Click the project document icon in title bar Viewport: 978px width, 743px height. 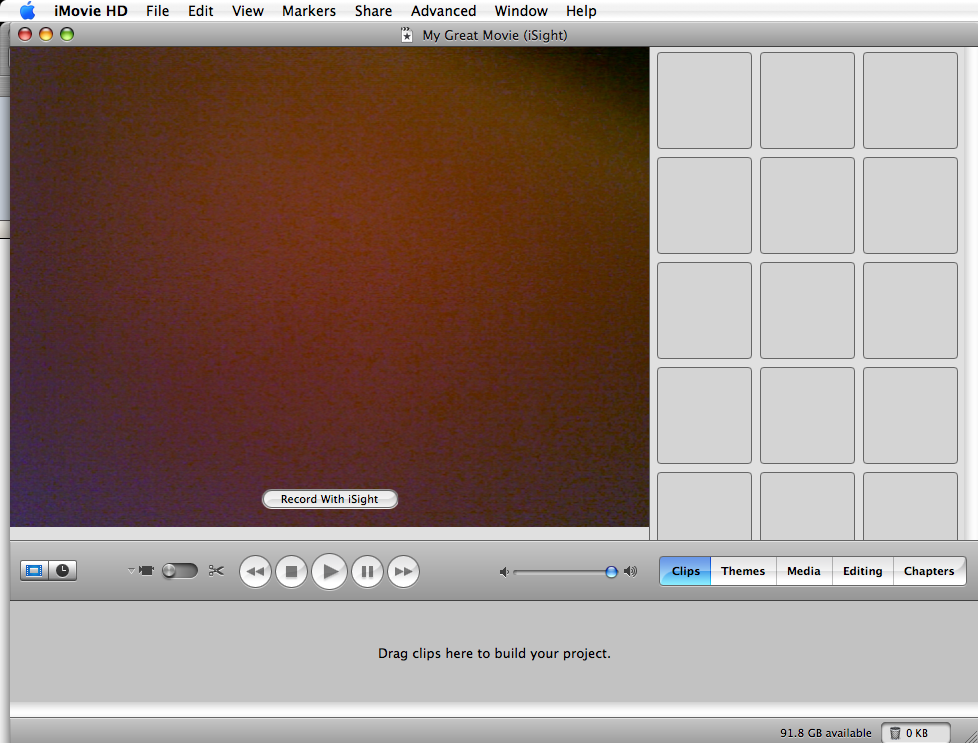click(x=407, y=35)
